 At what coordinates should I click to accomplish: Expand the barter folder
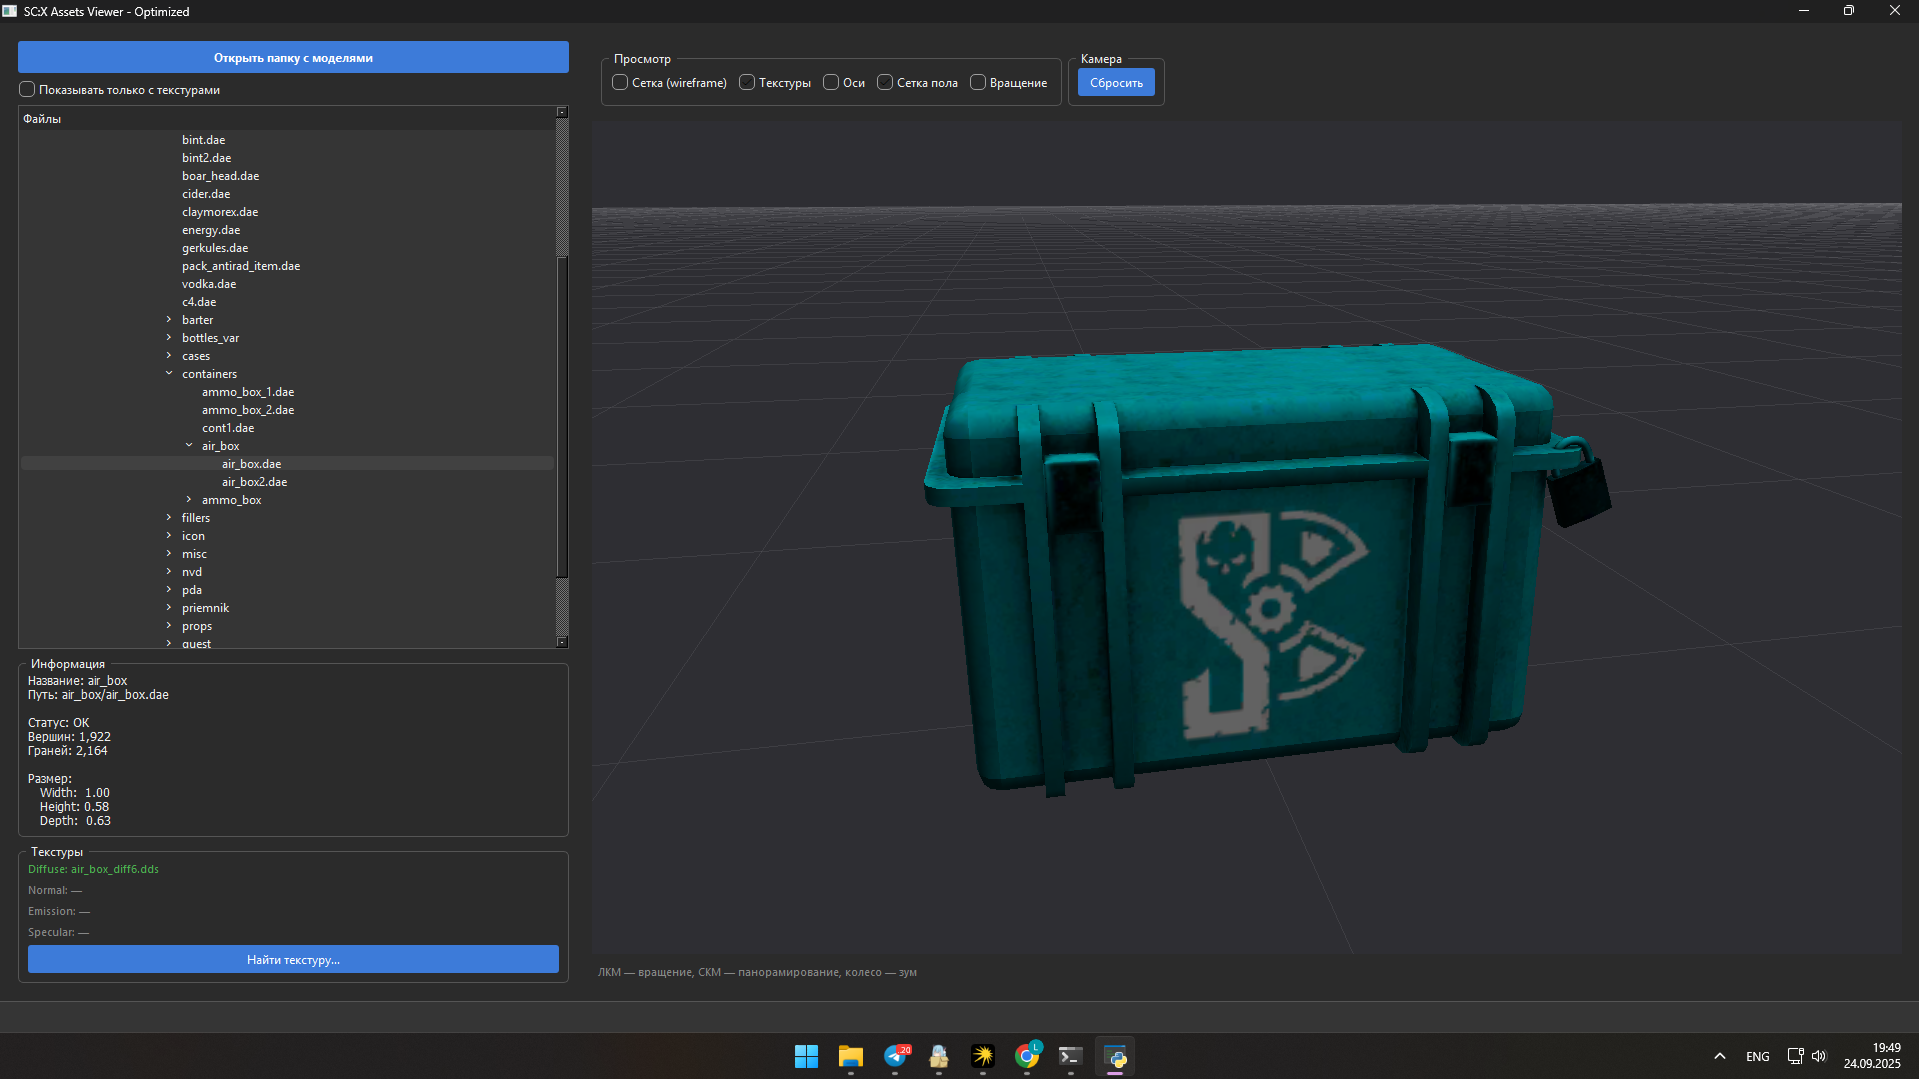pos(169,320)
